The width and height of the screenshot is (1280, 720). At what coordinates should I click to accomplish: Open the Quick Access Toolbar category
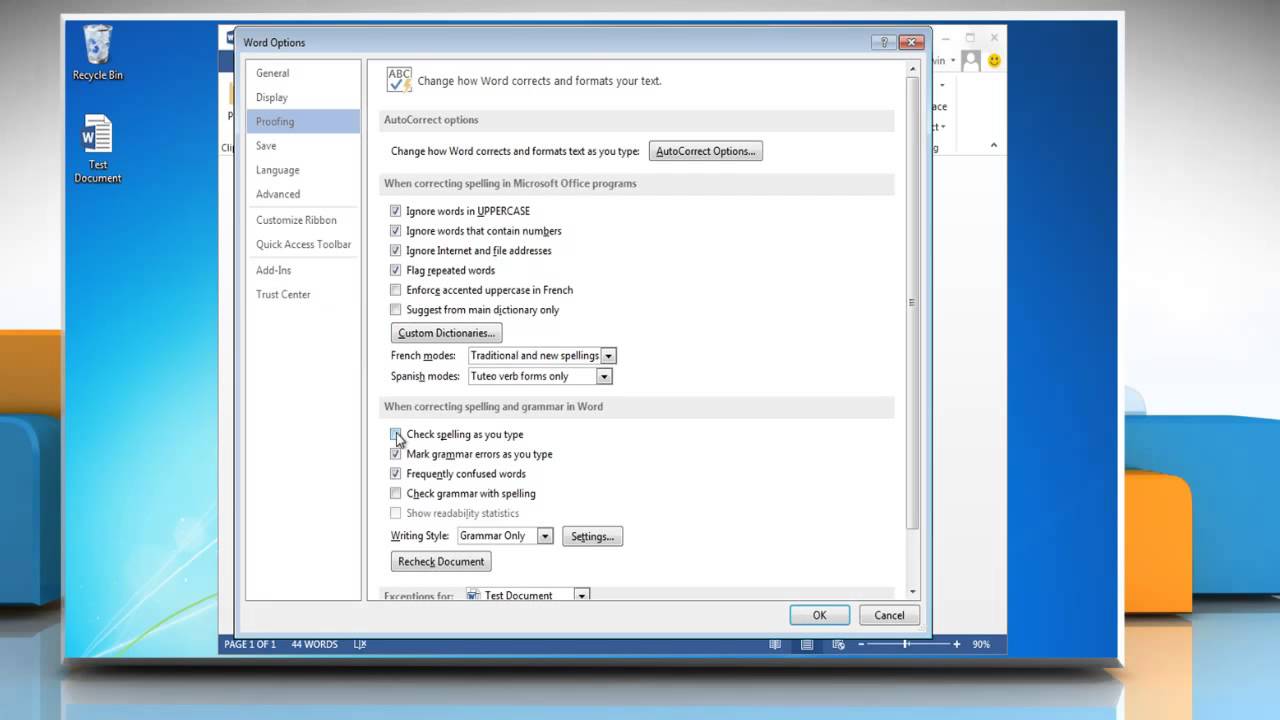pos(303,244)
